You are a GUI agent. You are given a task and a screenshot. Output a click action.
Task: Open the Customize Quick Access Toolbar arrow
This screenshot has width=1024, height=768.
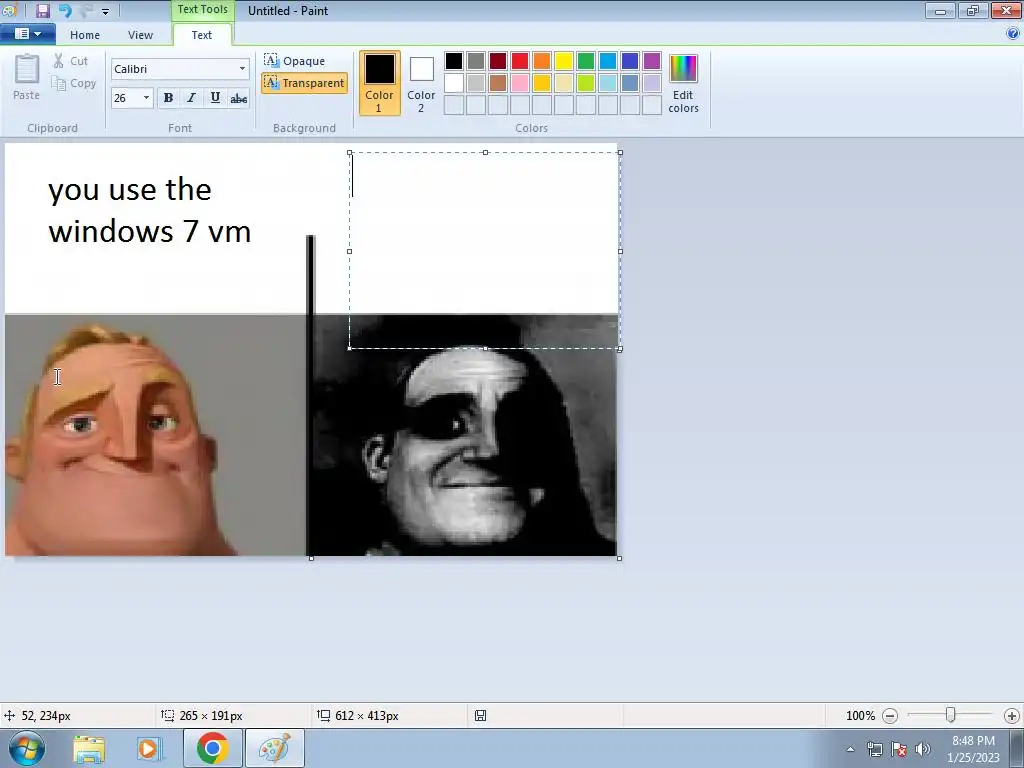point(106,11)
